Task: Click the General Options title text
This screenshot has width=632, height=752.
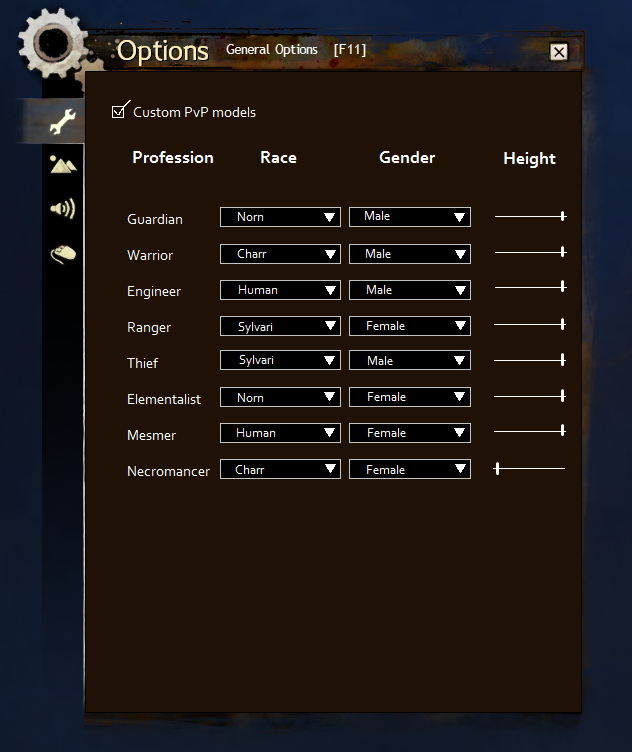Action: [x=272, y=49]
